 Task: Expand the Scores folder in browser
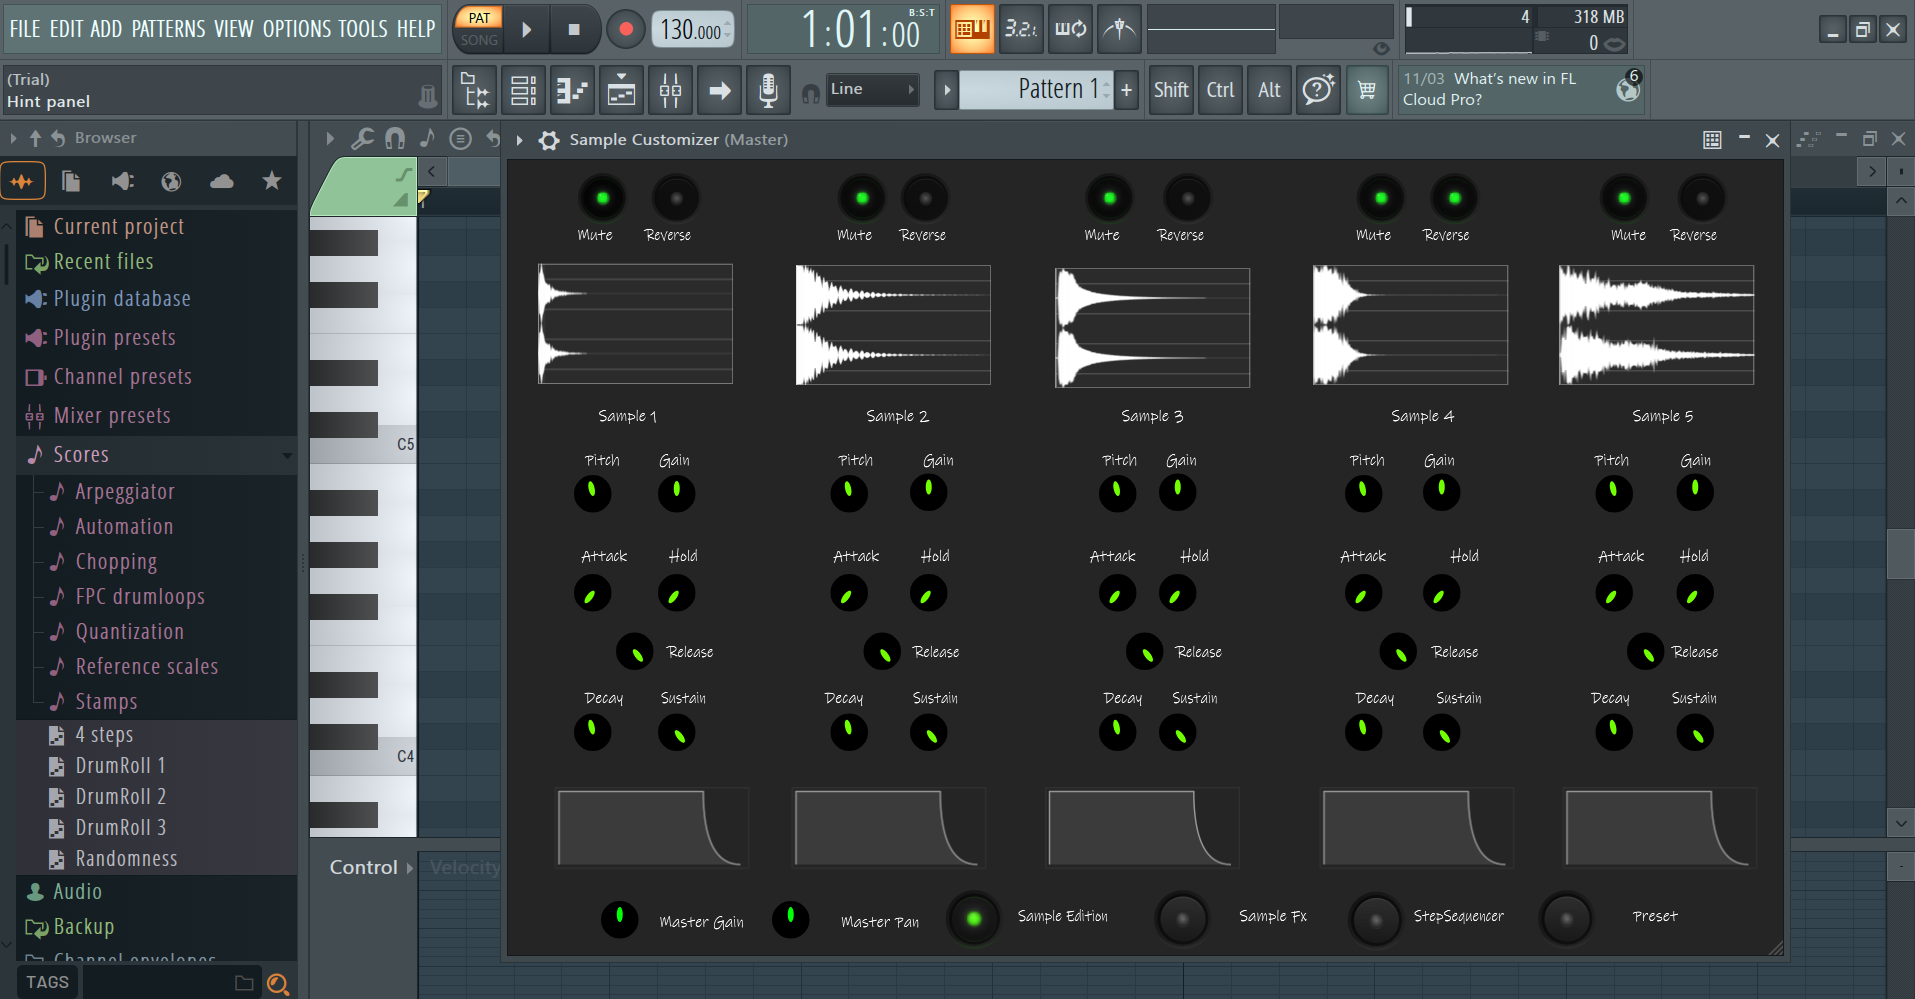pyautogui.click(x=81, y=455)
